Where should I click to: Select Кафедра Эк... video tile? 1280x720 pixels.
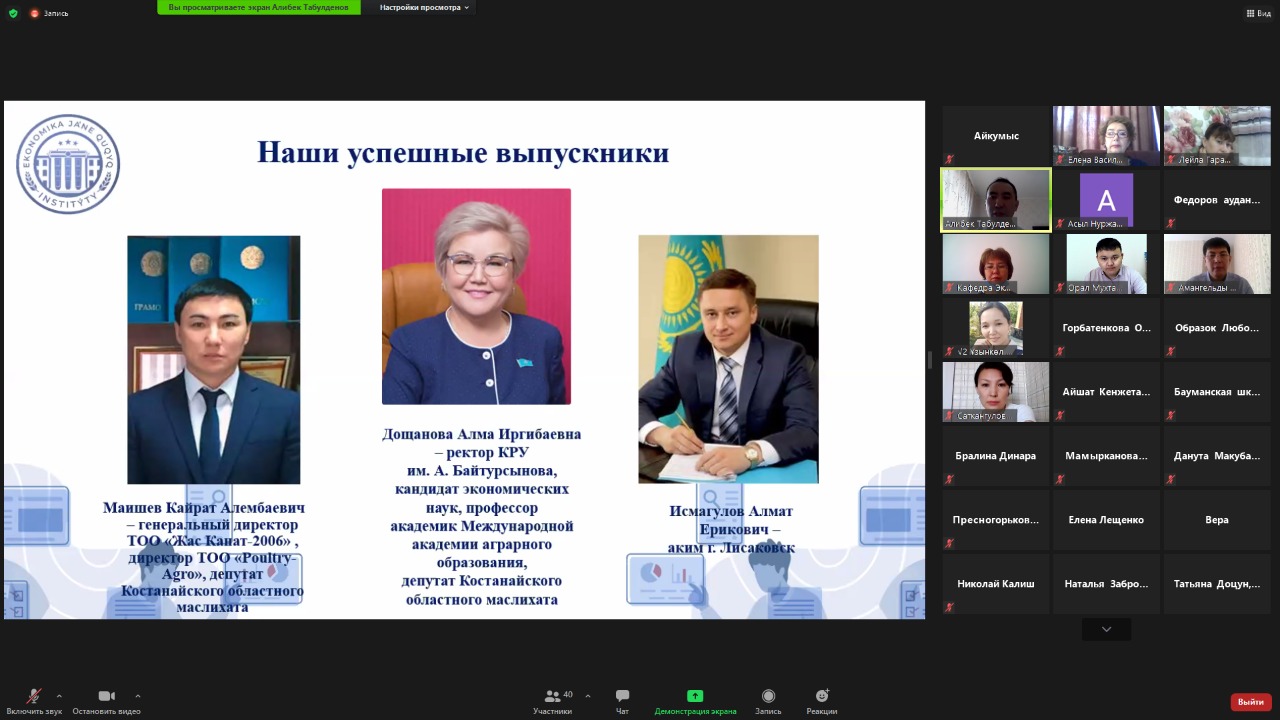pos(996,264)
